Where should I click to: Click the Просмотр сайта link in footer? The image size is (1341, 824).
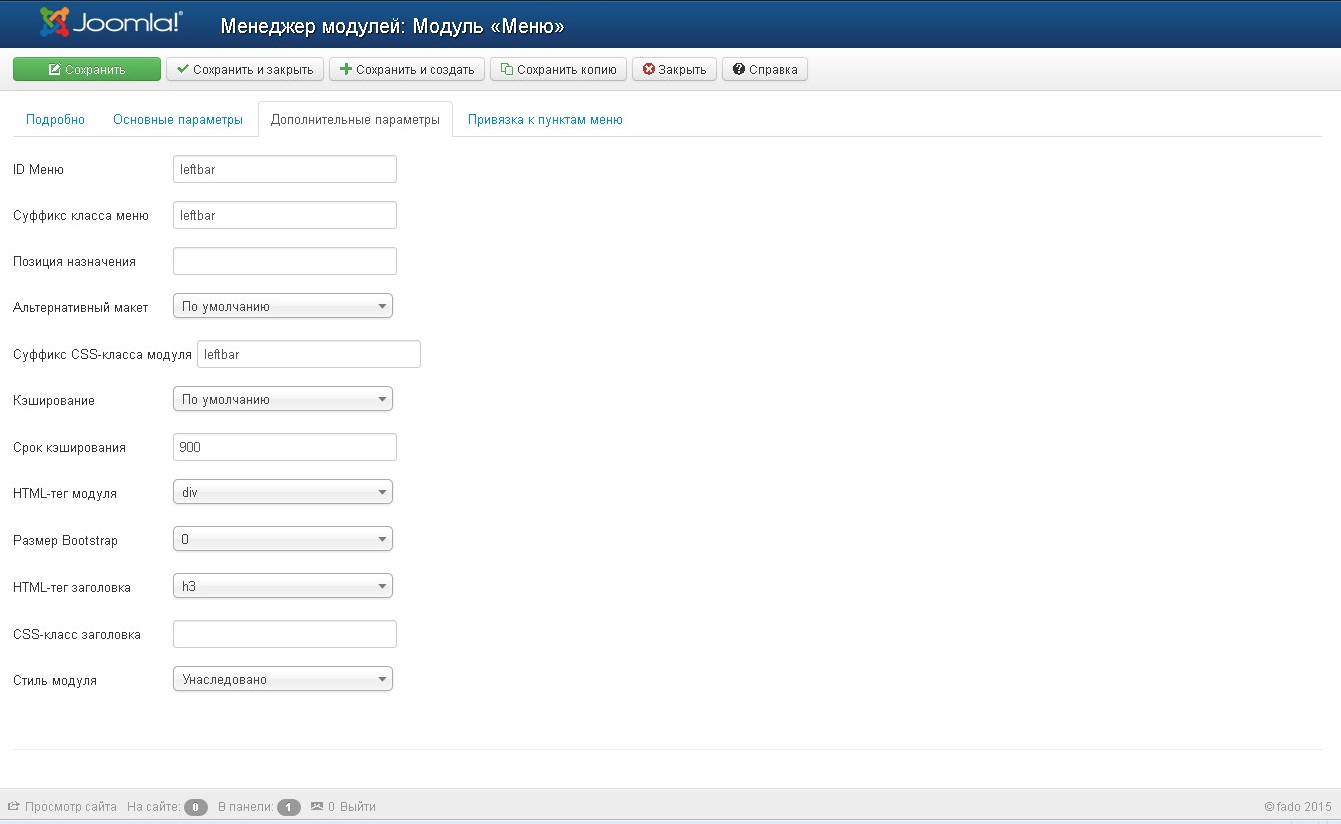point(62,806)
